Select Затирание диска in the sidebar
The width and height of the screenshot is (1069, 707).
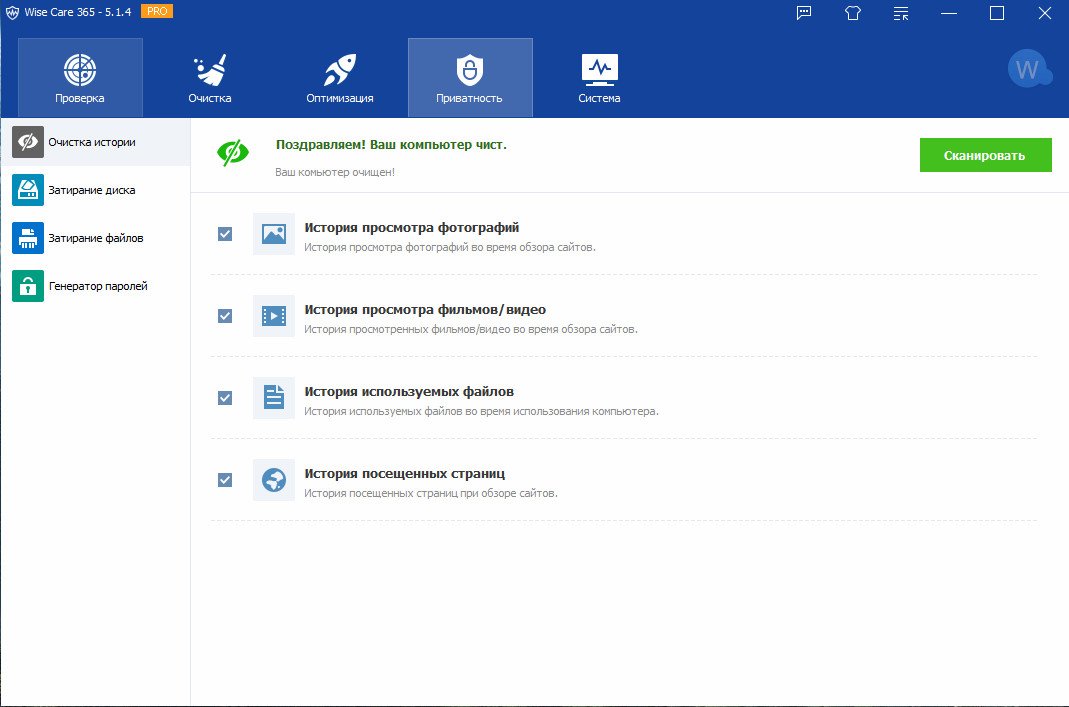94,190
